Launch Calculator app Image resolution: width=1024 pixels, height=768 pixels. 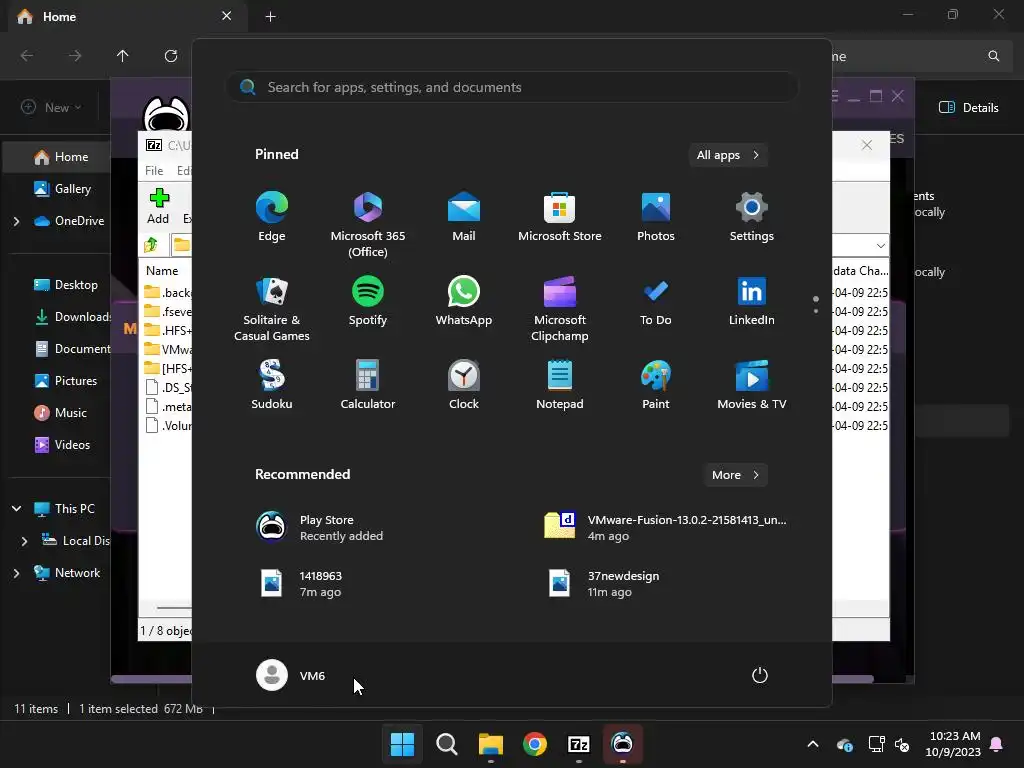(368, 385)
